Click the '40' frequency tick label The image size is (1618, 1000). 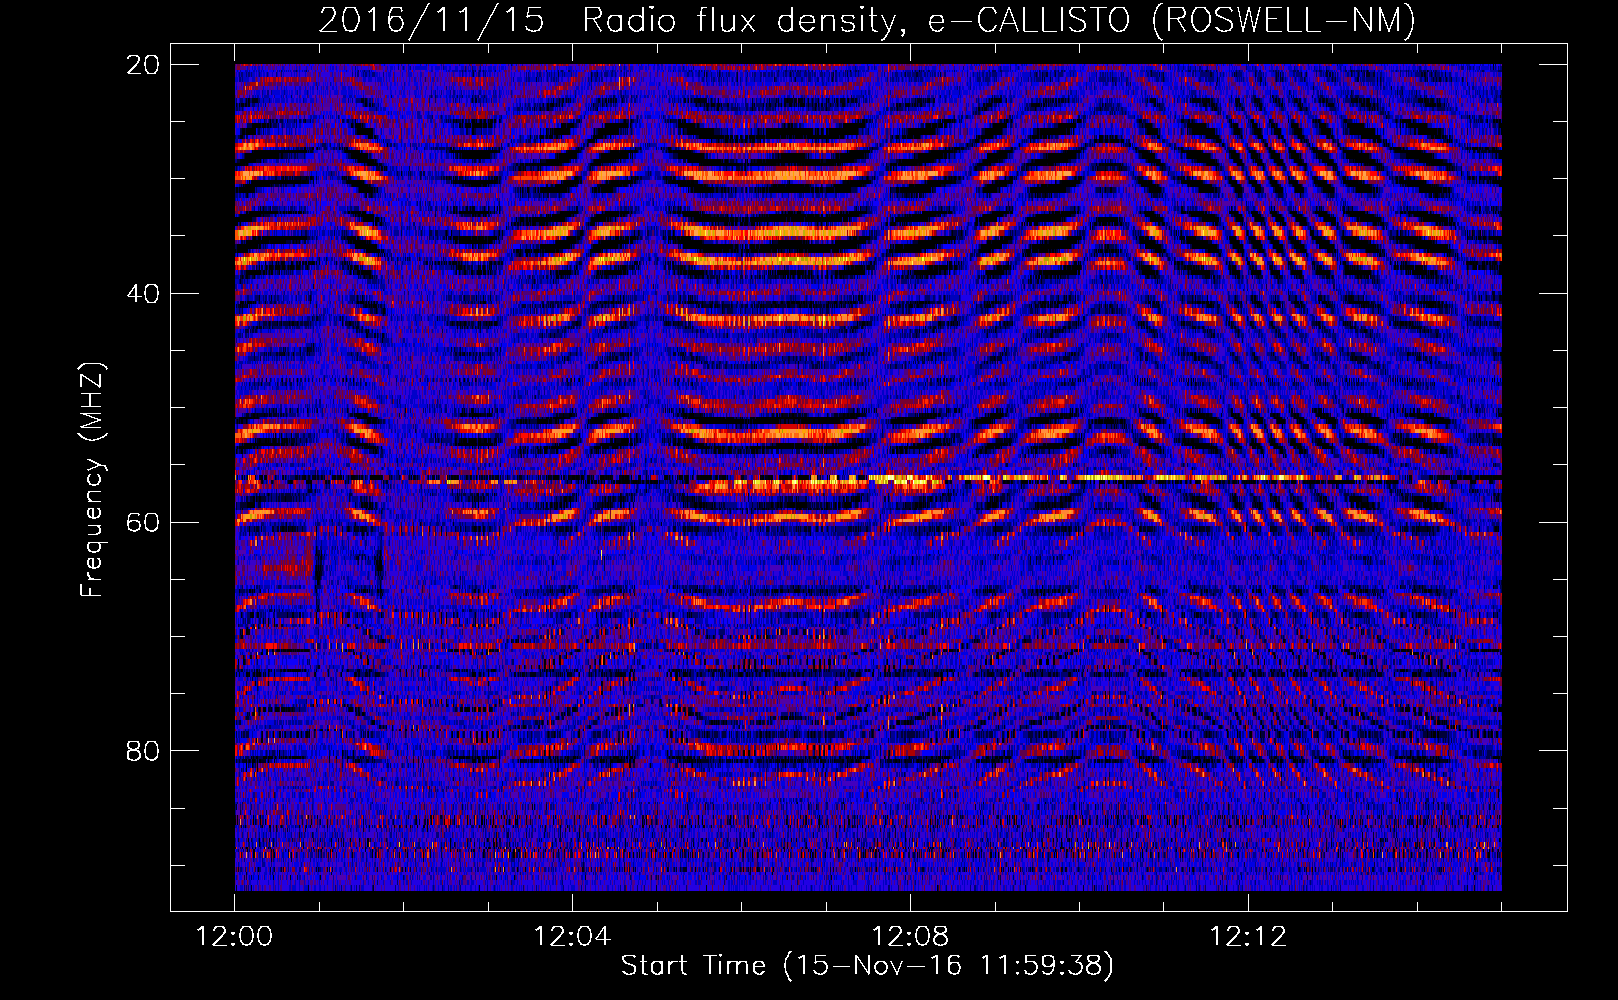tap(143, 294)
